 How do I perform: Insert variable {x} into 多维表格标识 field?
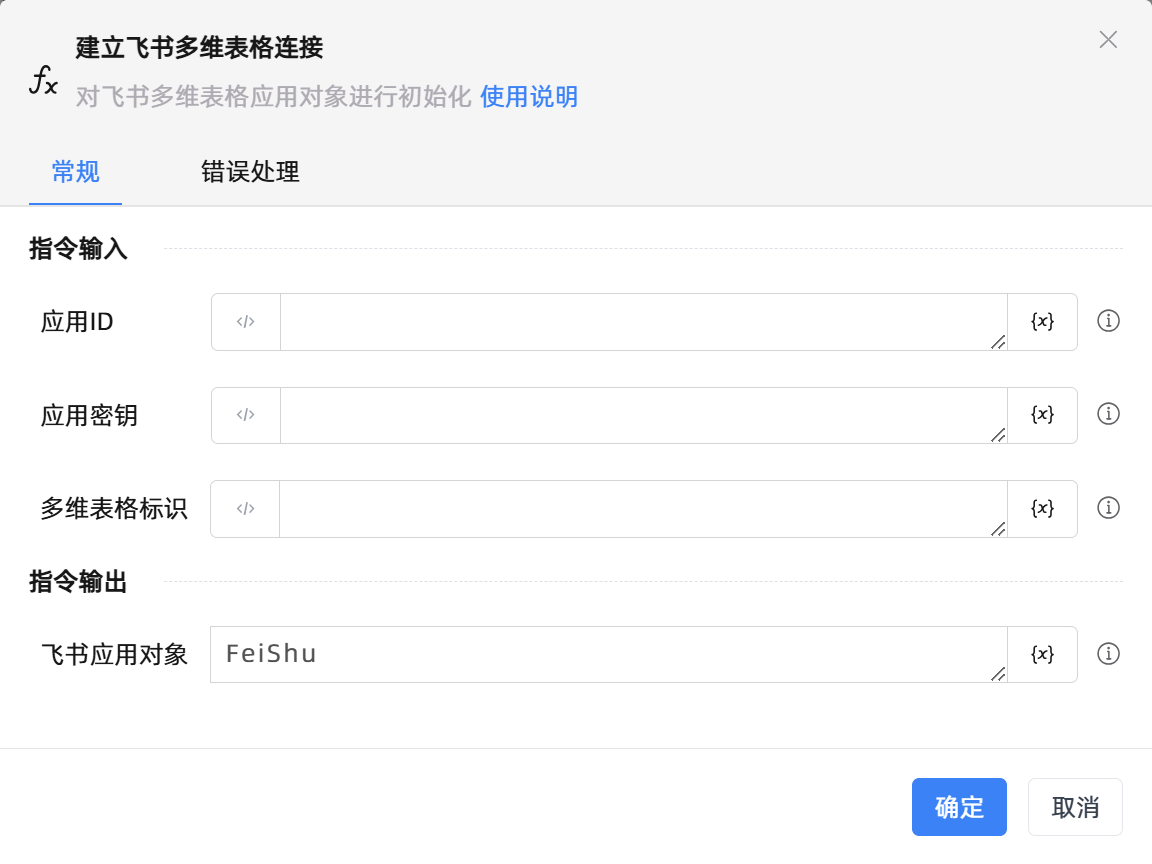pos(1042,508)
